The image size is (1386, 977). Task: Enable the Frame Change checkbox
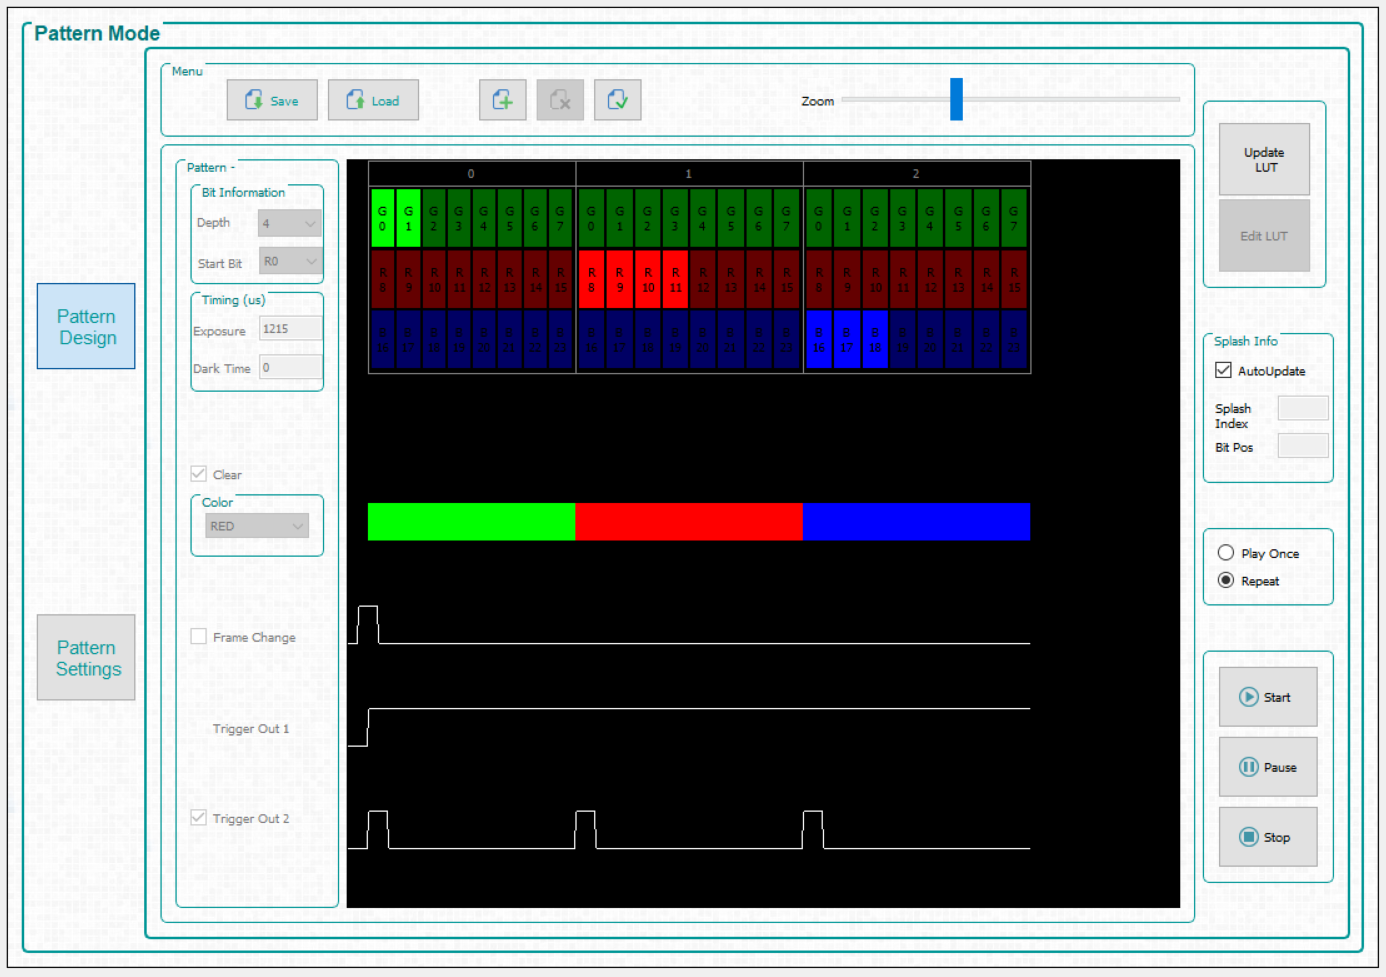pyautogui.click(x=199, y=637)
